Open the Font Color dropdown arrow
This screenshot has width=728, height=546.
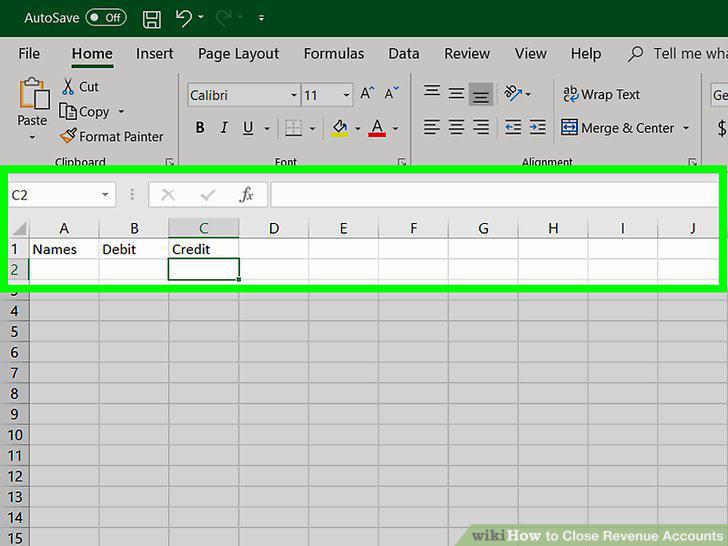coord(395,128)
